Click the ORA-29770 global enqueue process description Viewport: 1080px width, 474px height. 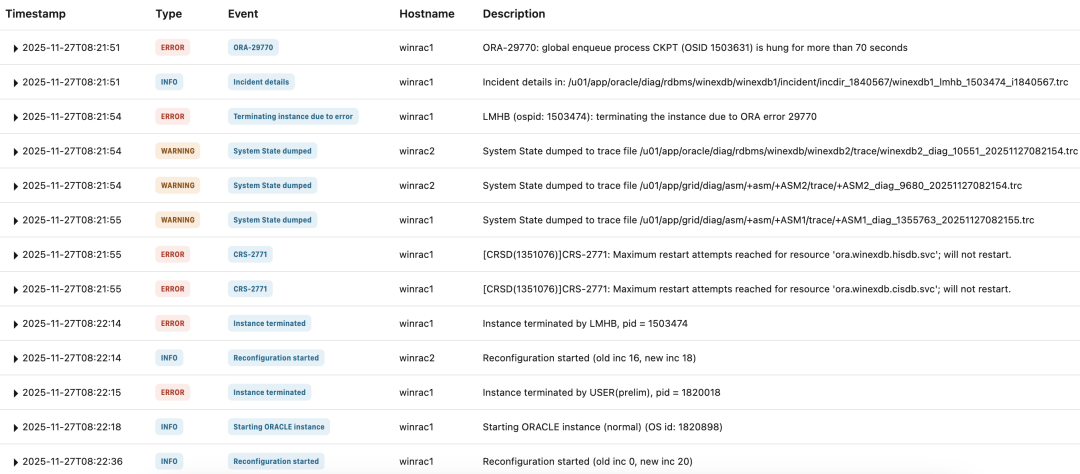coord(695,48)
